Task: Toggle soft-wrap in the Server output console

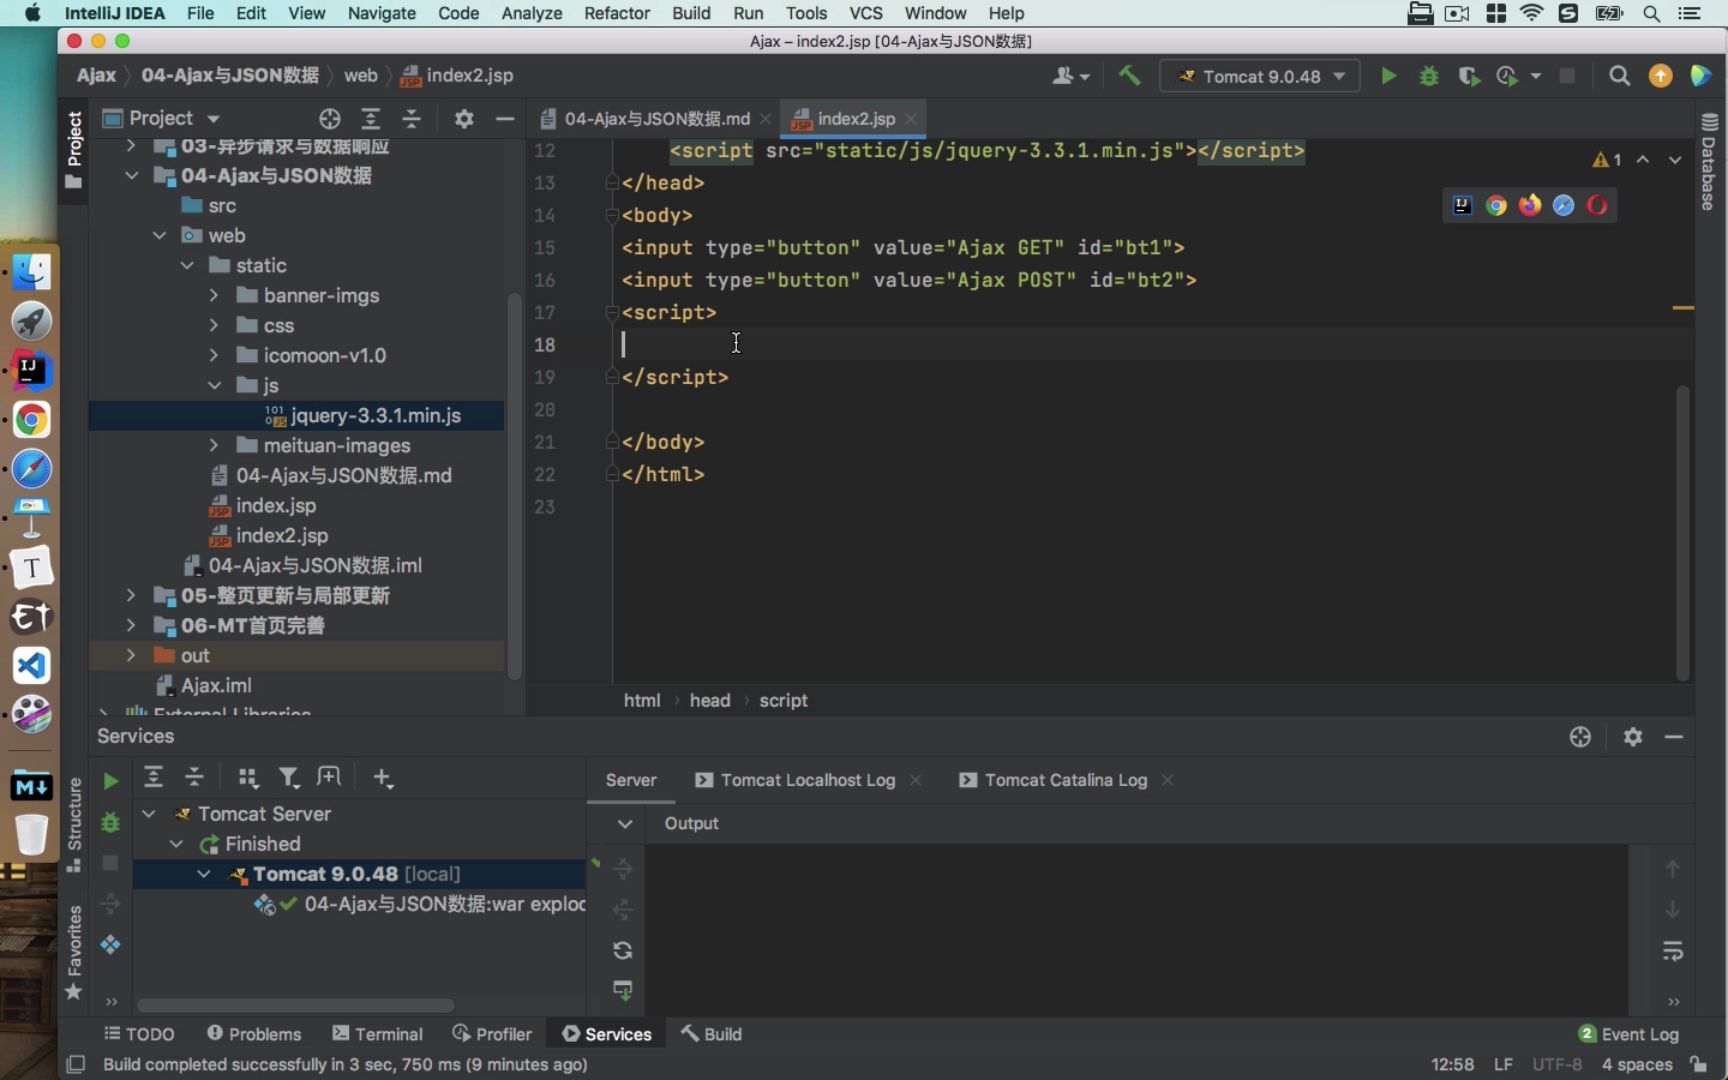Action: [x=1673, y=950]
